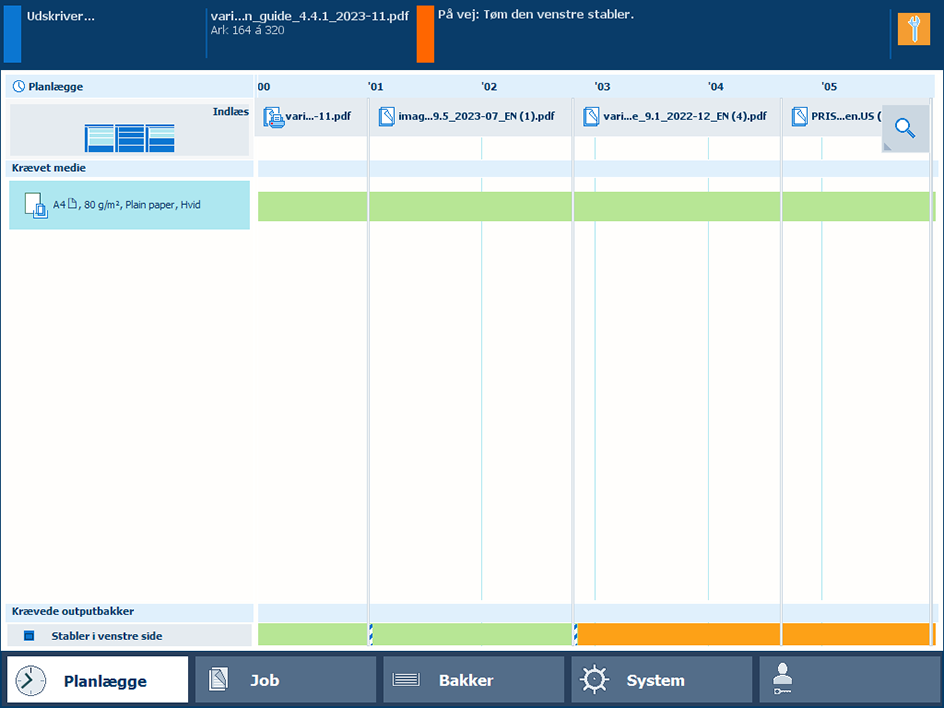
Task: Click the document icon of imag...9.5_2023-07_EN (1).pdf
Action: (387, 117)
